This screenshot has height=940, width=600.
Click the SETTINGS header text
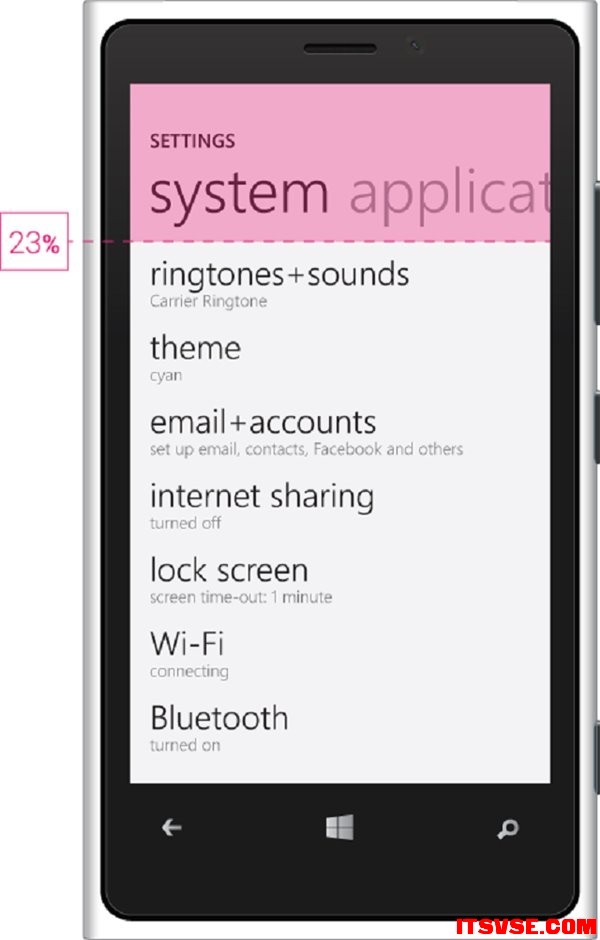192,141
